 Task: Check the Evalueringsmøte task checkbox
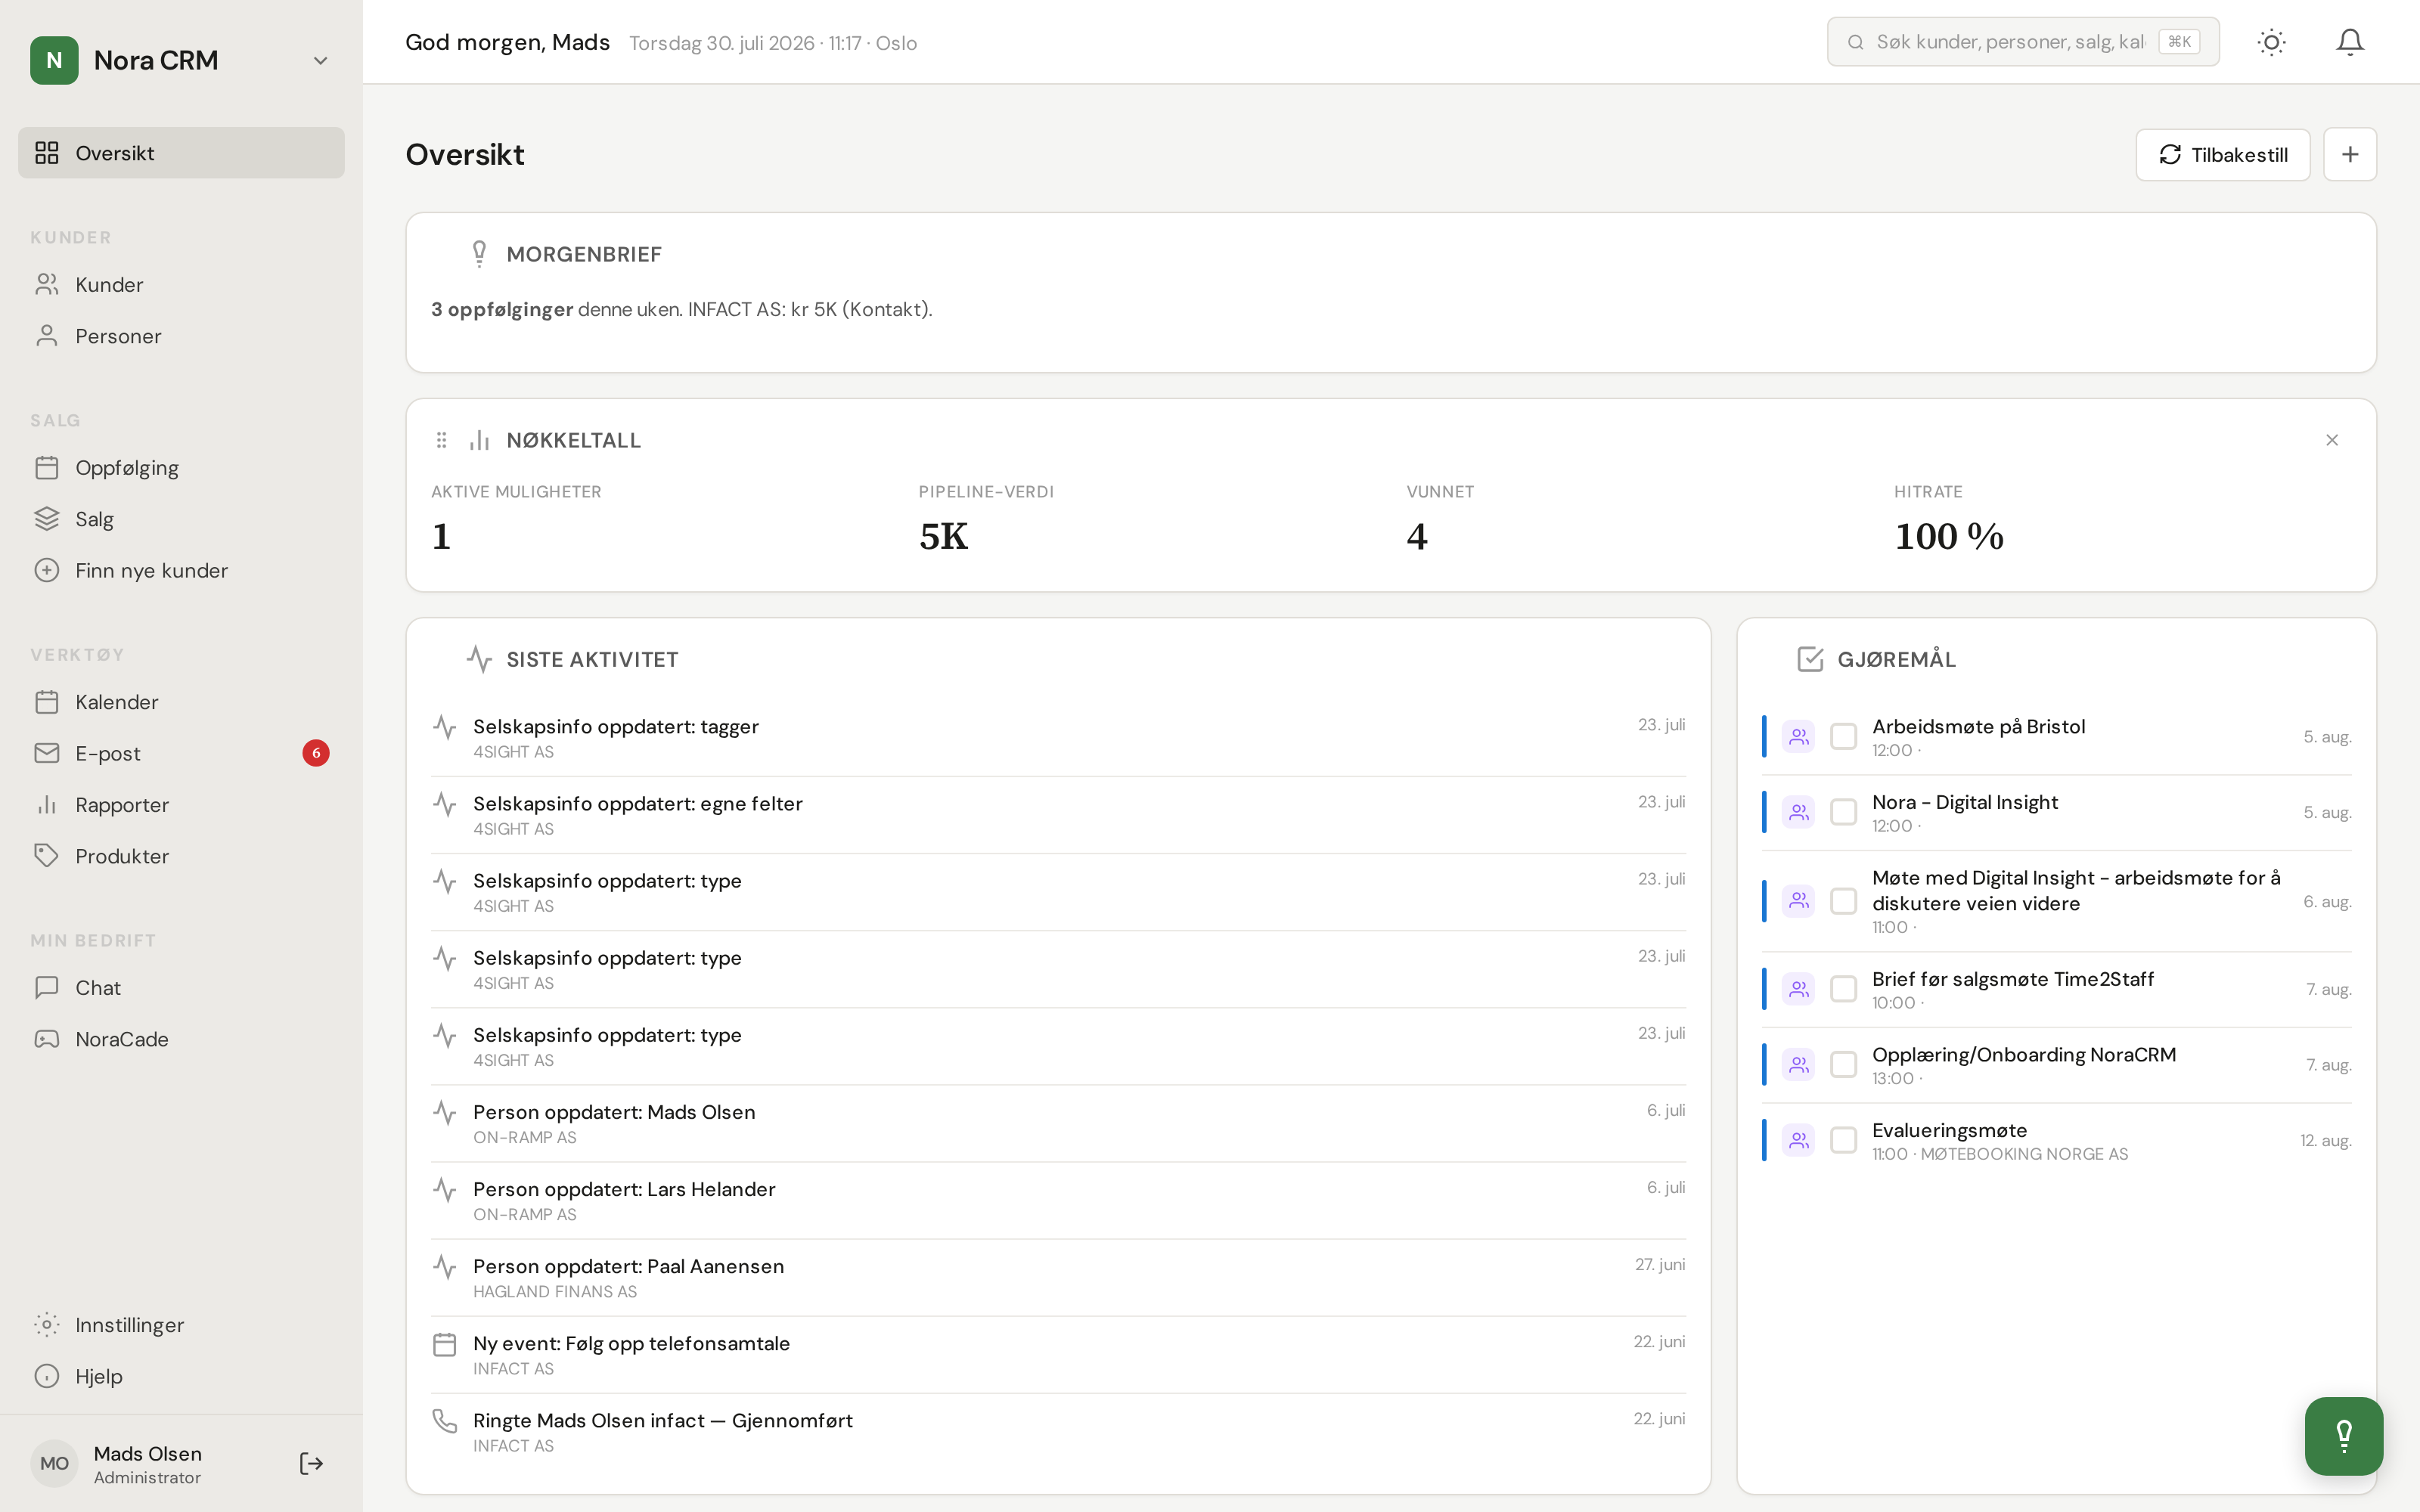point(1843,1140)
